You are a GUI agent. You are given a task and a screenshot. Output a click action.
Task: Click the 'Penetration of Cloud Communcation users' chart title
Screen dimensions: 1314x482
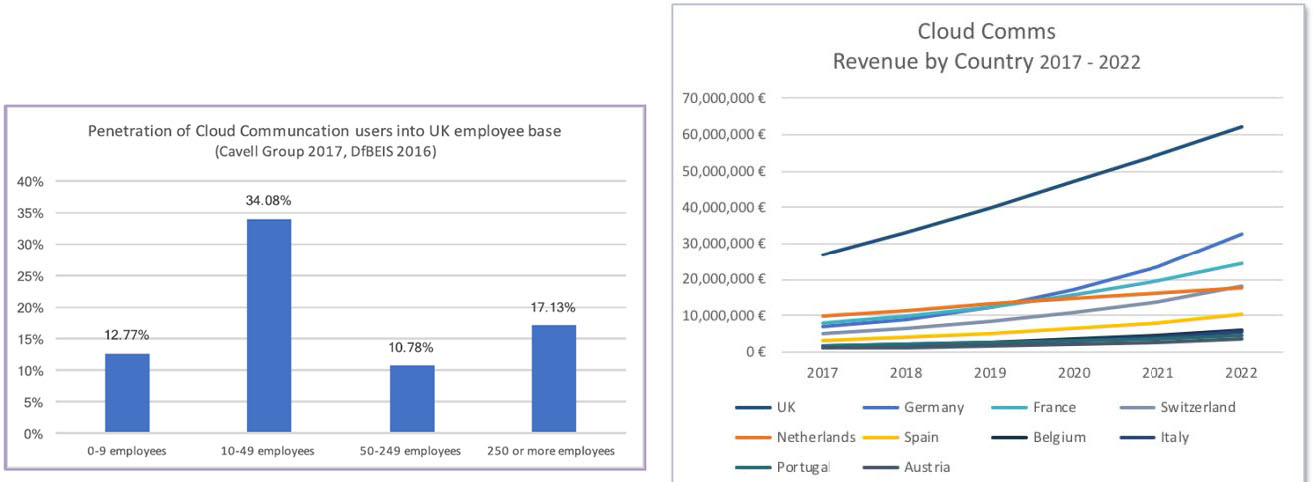coord(323,130)
